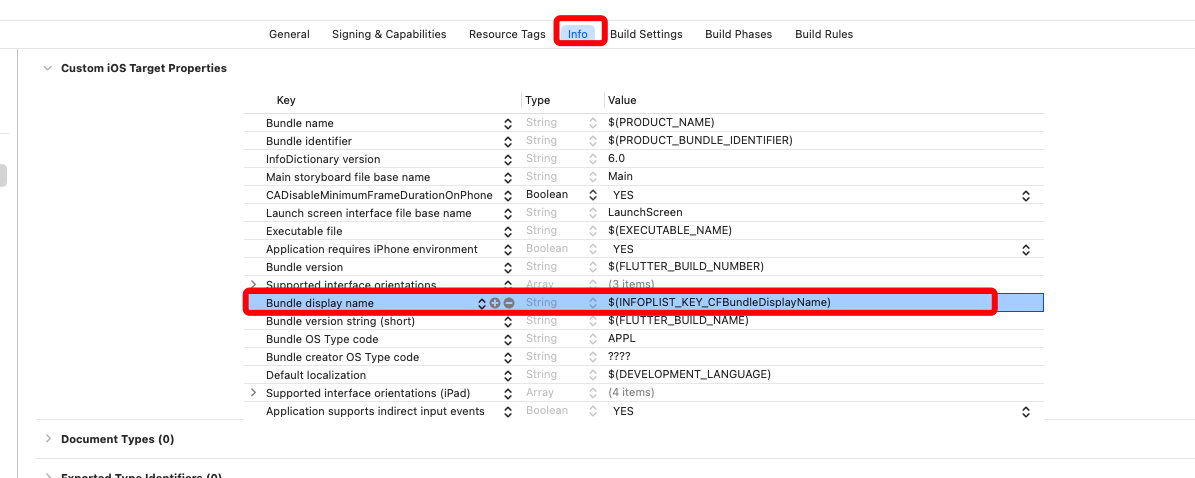Switch to the Build Settings tab

pyautogui.click(x=646, y=34)
